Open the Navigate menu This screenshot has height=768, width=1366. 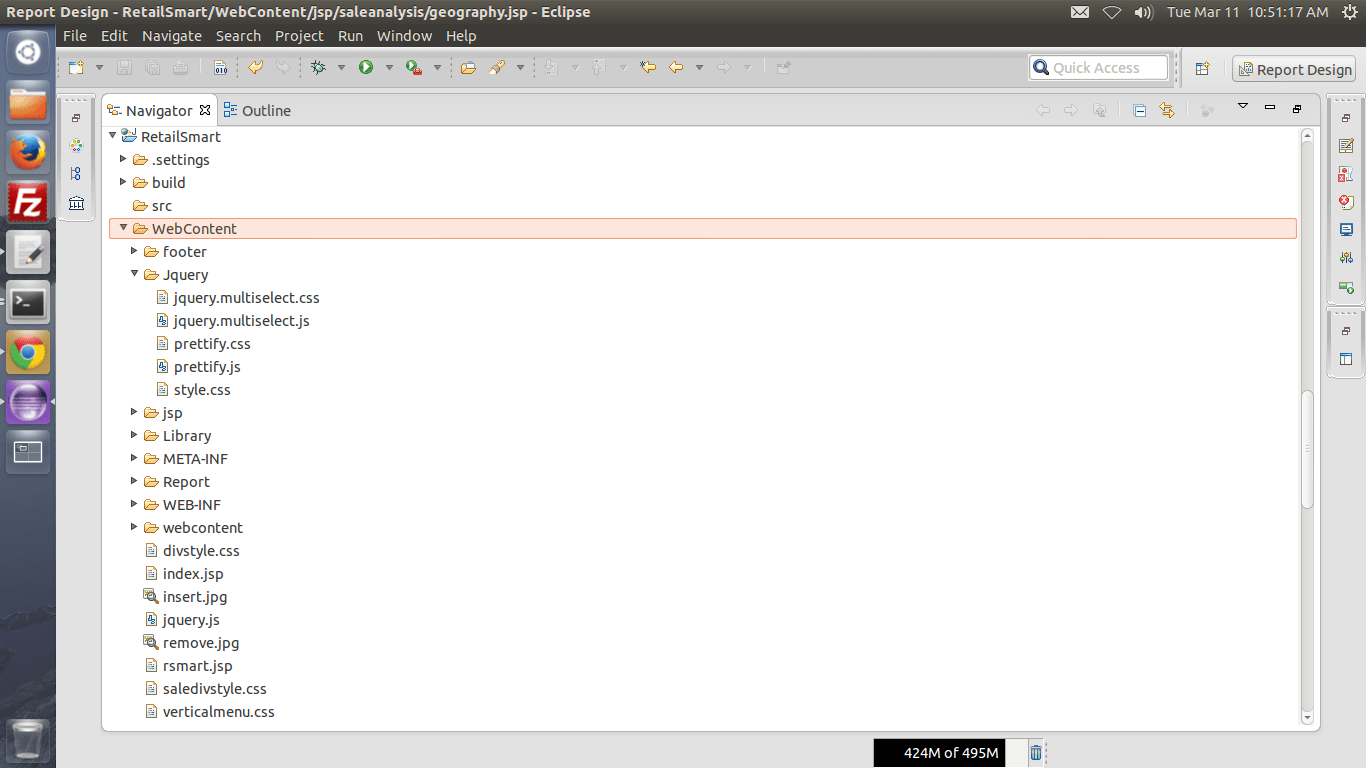pyautogui.click(x=171, y=36)
